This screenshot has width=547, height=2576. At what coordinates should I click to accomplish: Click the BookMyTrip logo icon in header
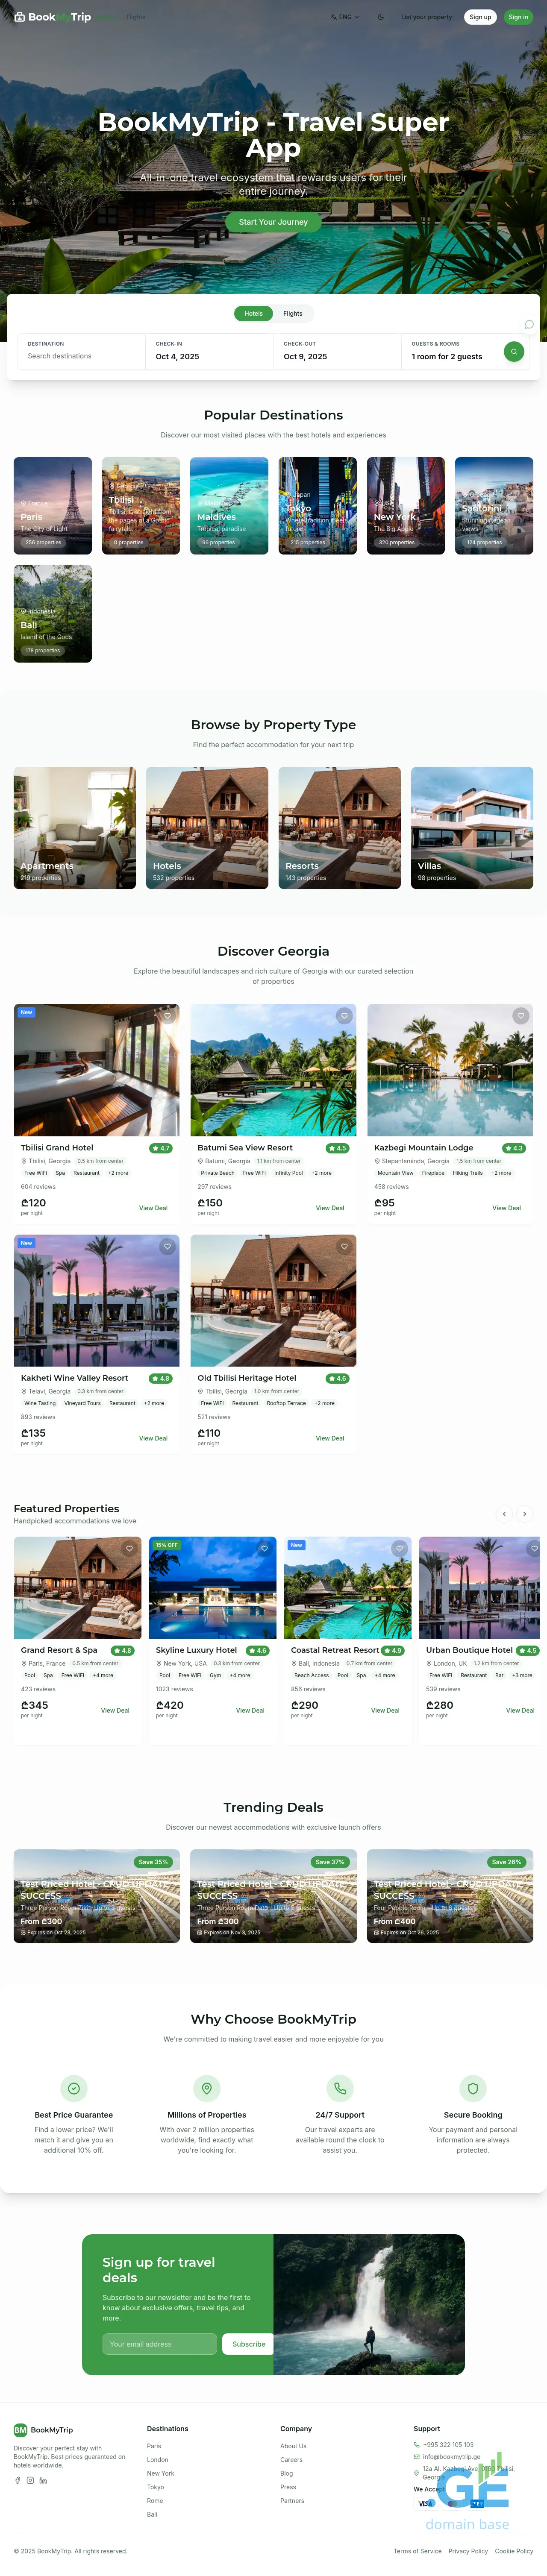(x=19, y=17)
